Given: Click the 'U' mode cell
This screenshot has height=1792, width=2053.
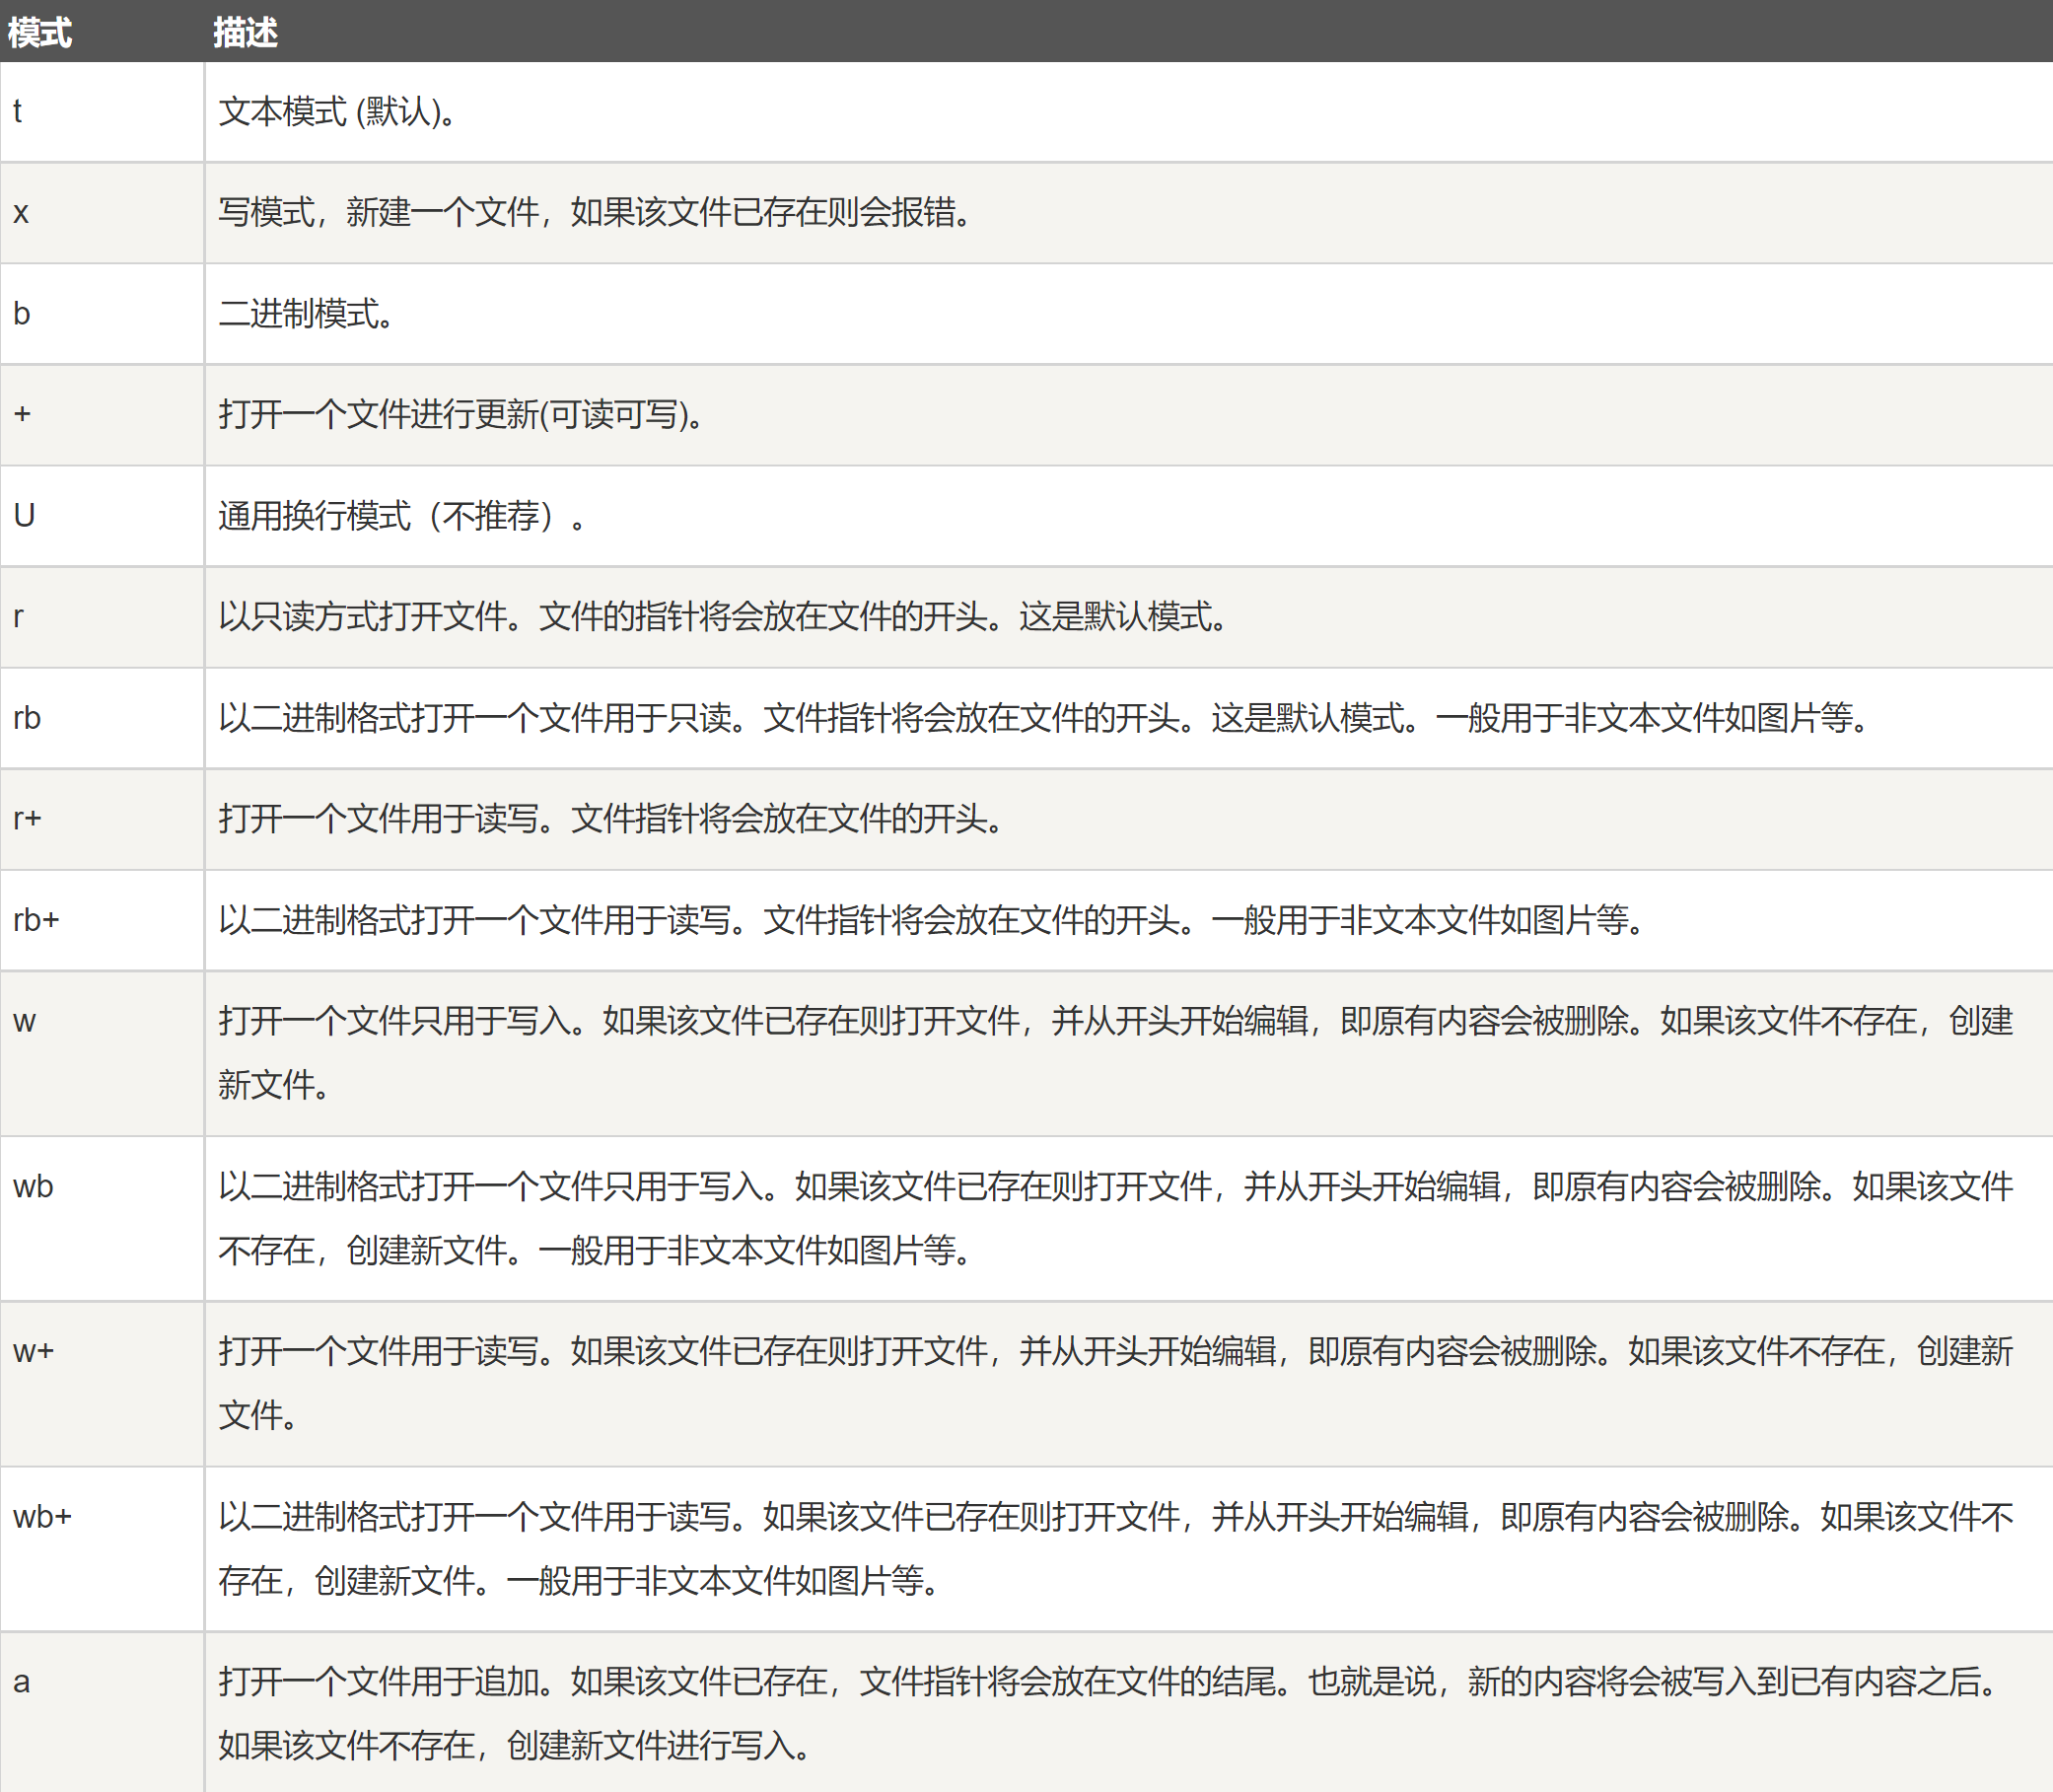Looking at the screenshot, I should (x=24, y=516).
